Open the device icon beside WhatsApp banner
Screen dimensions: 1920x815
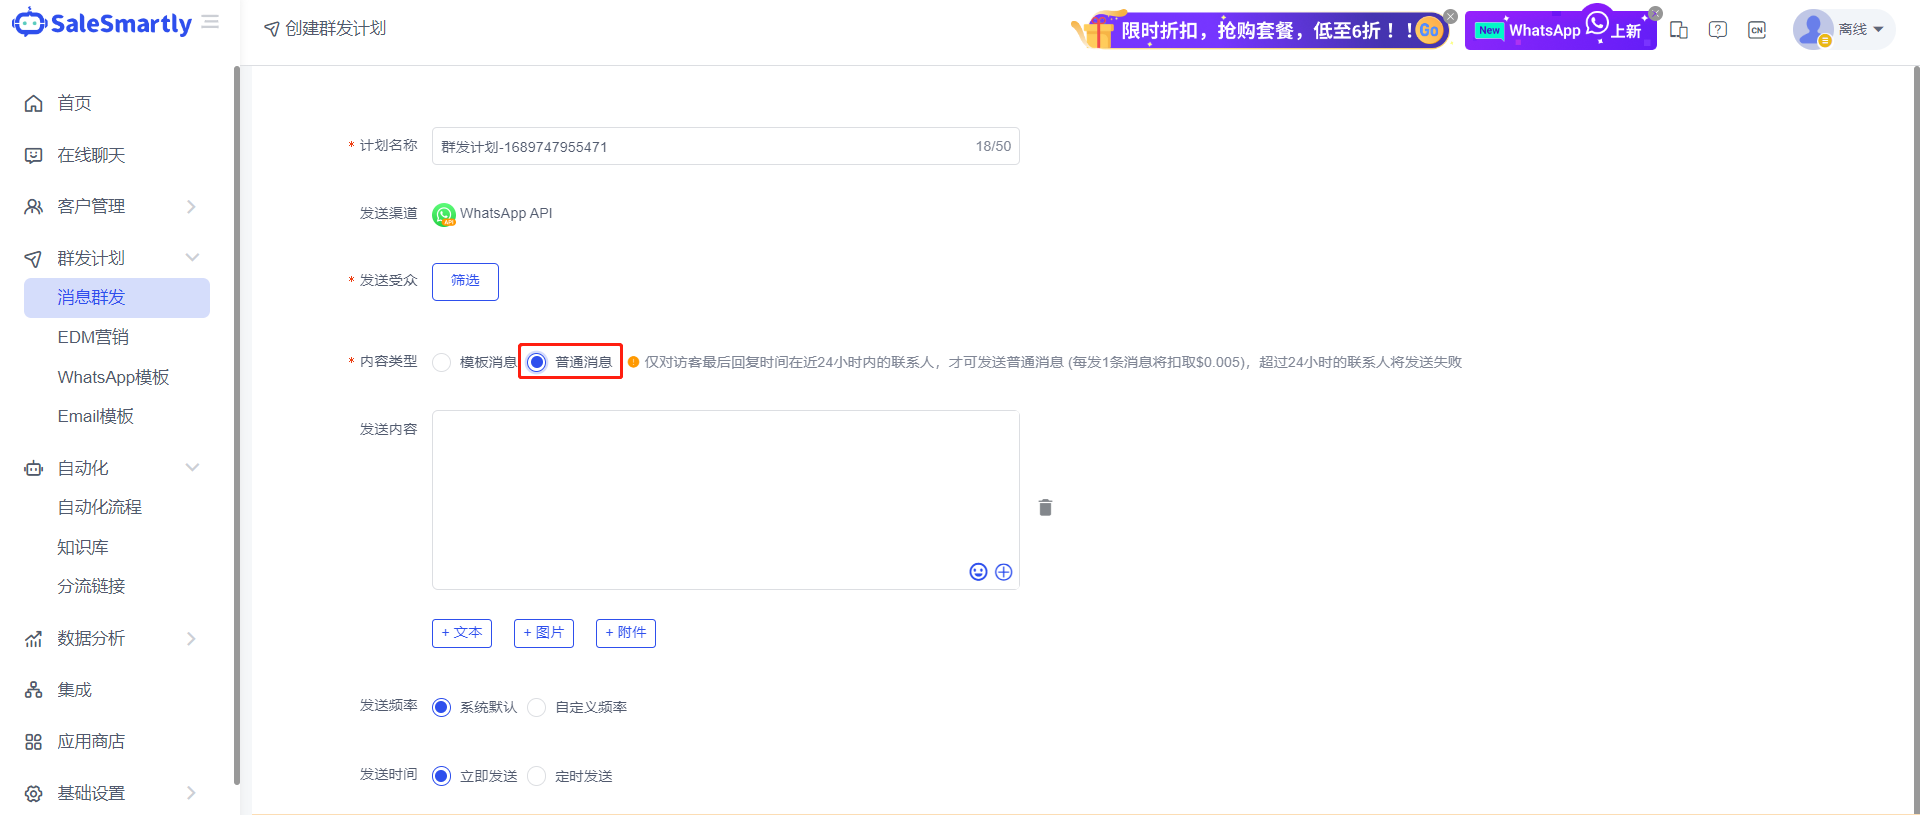point(1679,30)
